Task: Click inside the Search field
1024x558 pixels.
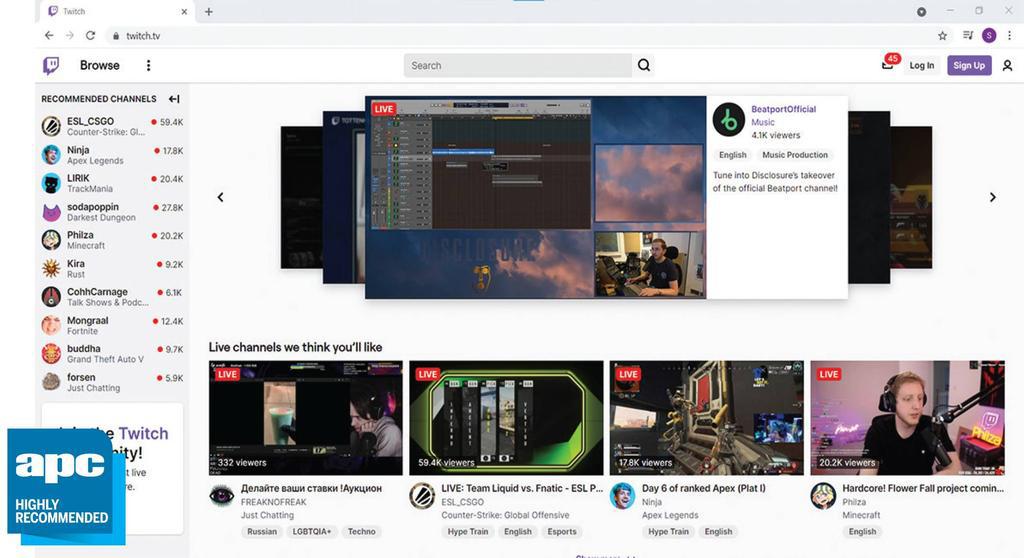Action: pos(517,65)
